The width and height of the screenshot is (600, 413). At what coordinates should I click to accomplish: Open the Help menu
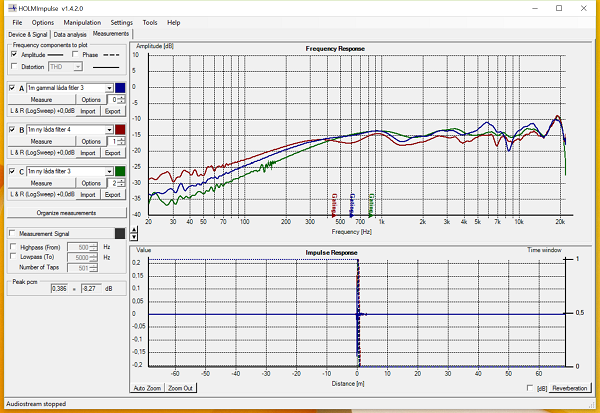click(x=174, y=23)
